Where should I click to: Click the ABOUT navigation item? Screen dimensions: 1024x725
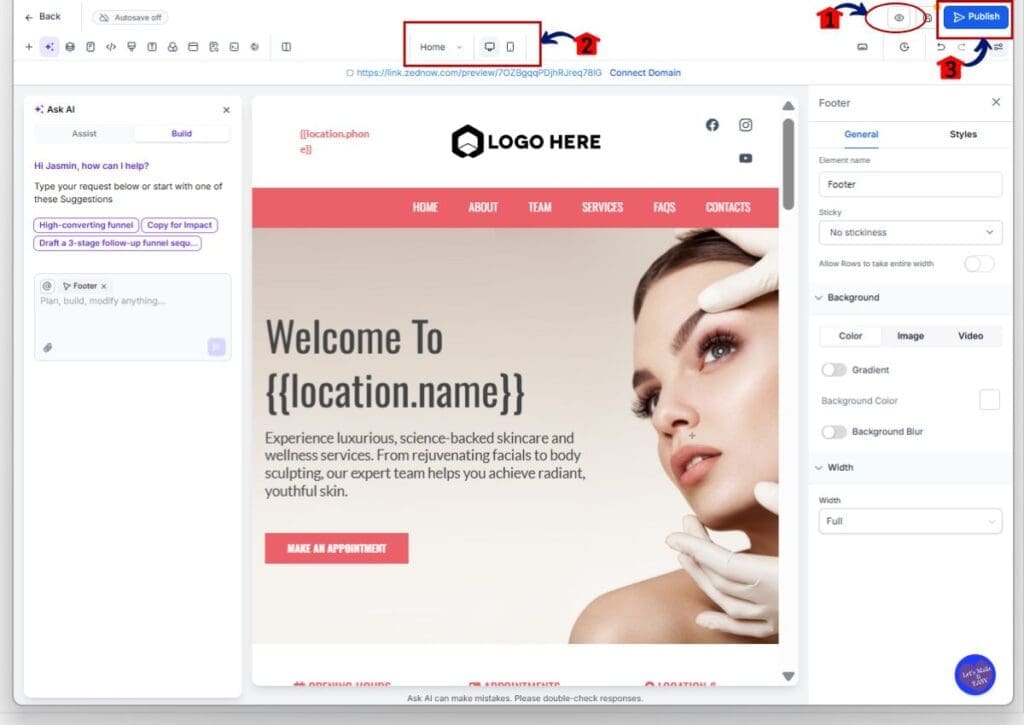point(483,207)
